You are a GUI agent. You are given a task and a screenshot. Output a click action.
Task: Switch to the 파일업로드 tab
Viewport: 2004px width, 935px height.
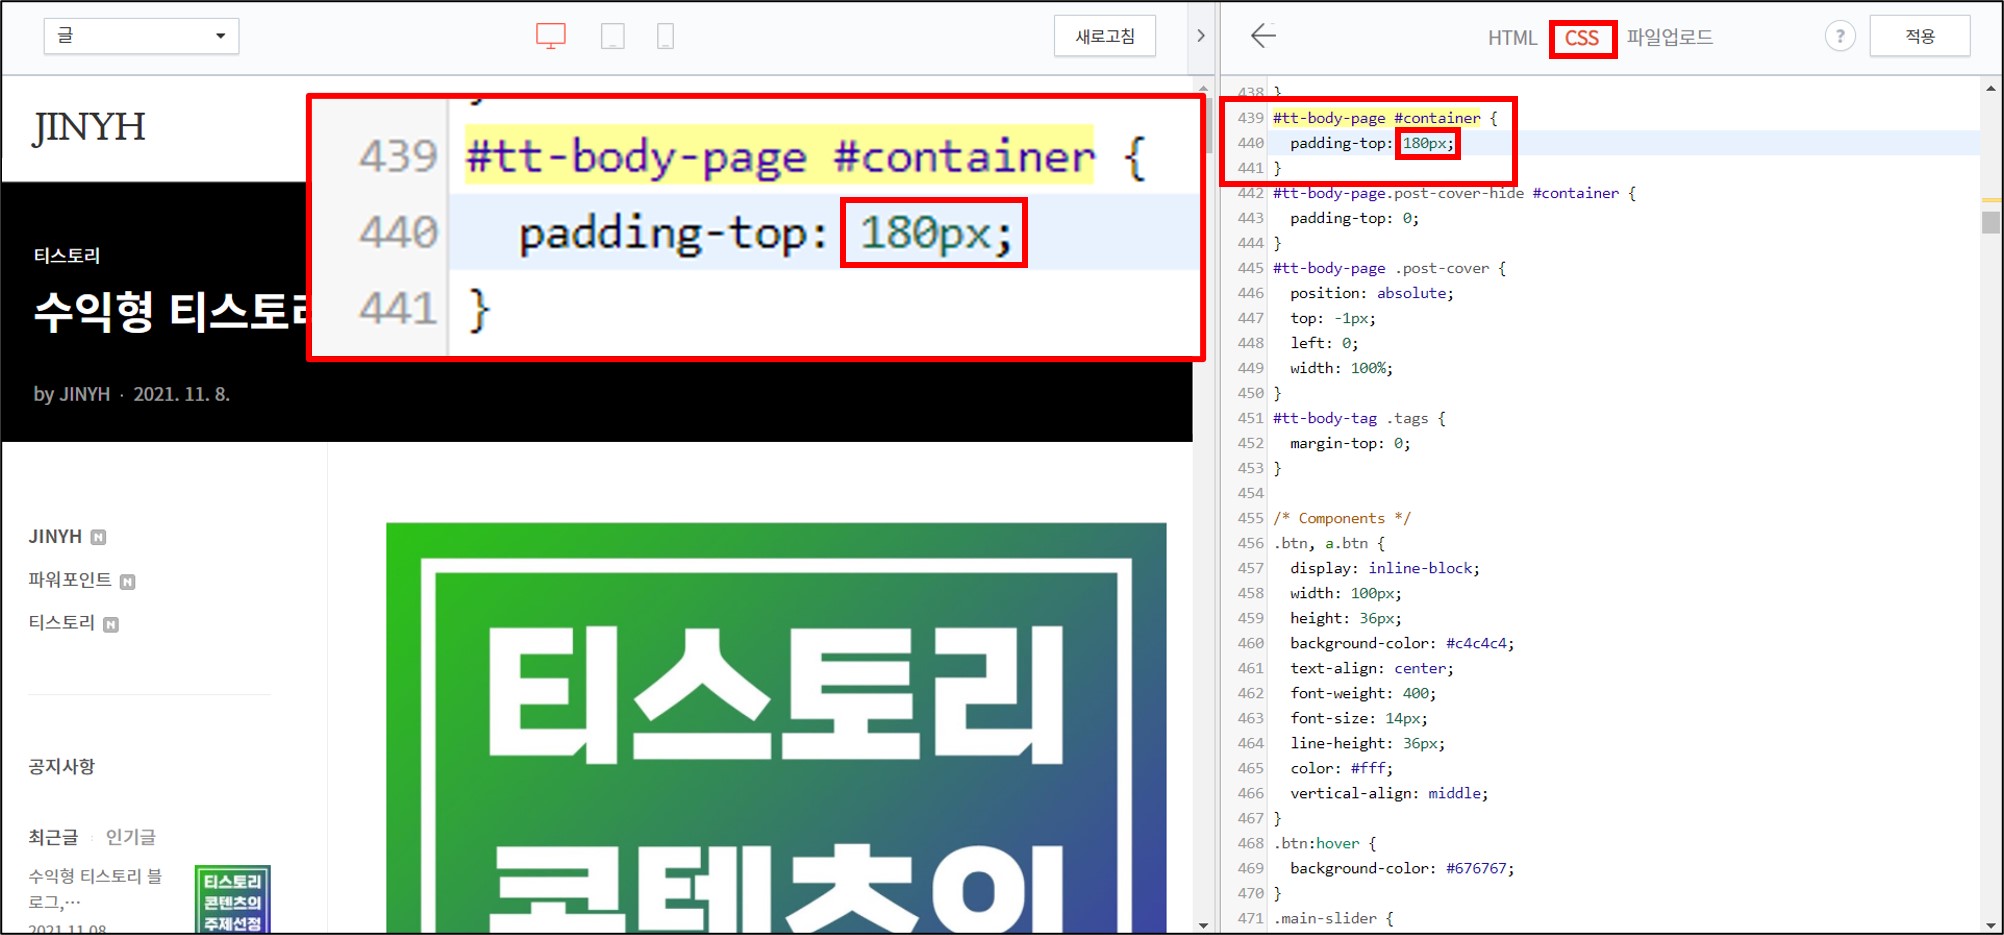pos(1669,37)
